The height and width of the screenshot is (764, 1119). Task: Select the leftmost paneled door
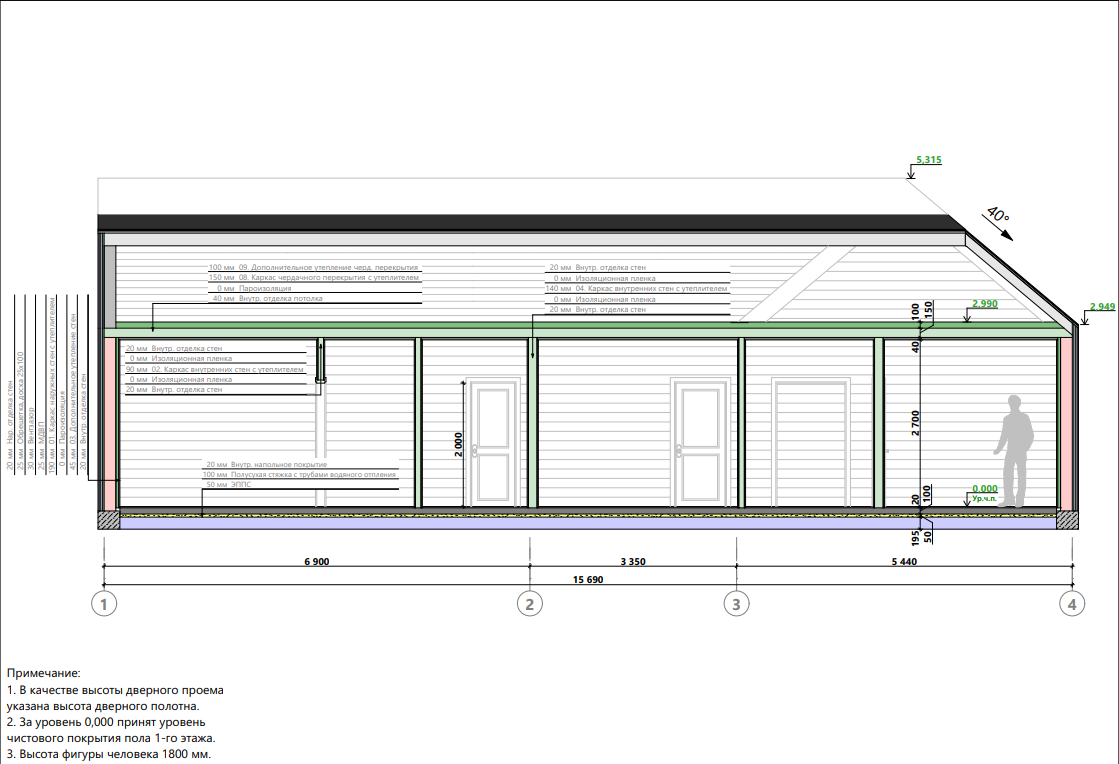click(x=494, y=442)
